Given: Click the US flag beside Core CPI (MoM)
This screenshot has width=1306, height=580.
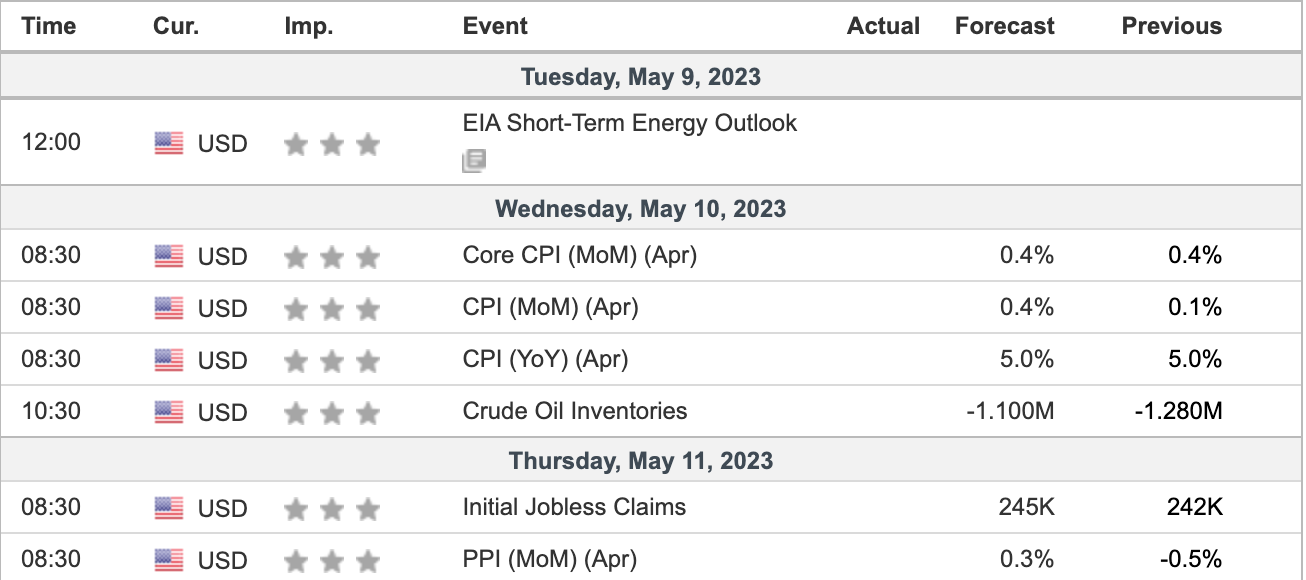Looking at the screenshot, I should (169, 257).
